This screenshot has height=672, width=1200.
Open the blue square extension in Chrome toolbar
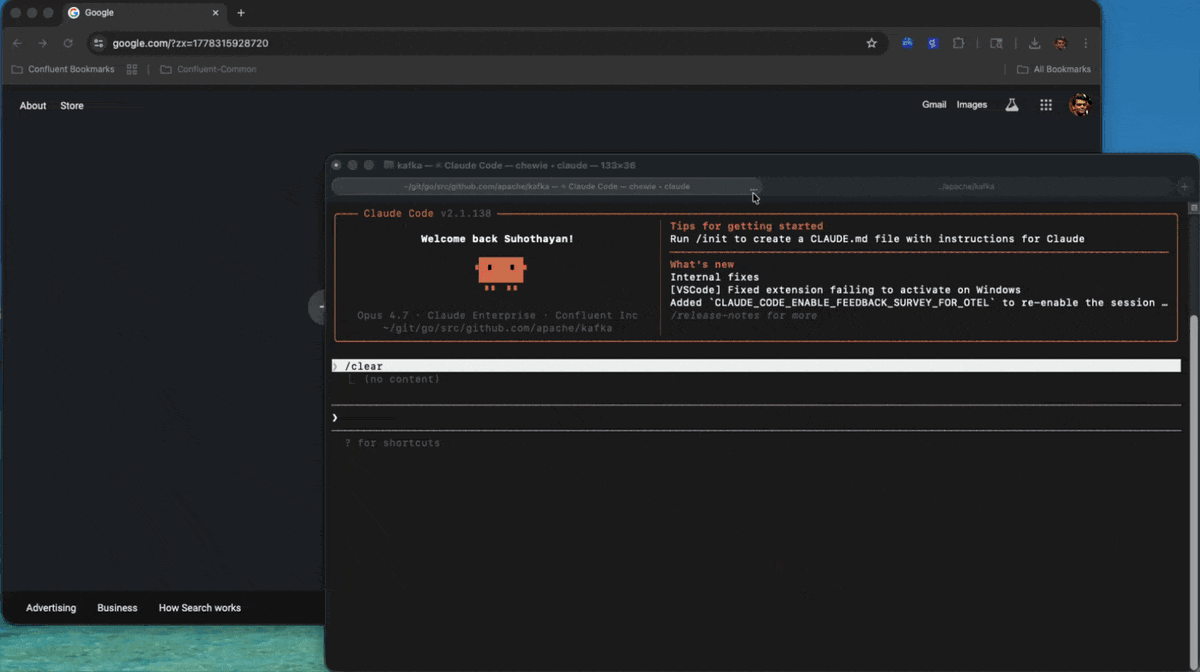pos(932,43)
